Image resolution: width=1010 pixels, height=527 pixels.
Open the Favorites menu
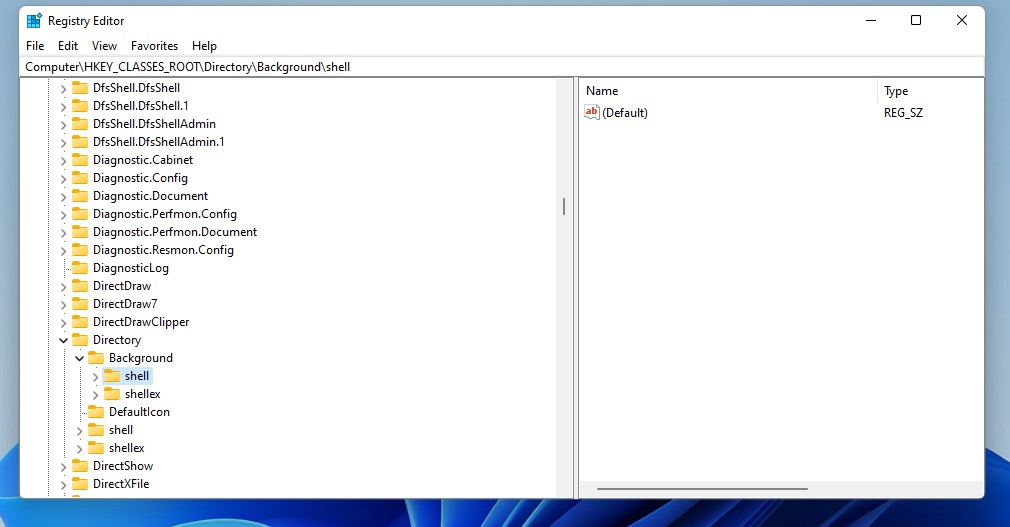[x=154, y=46]
